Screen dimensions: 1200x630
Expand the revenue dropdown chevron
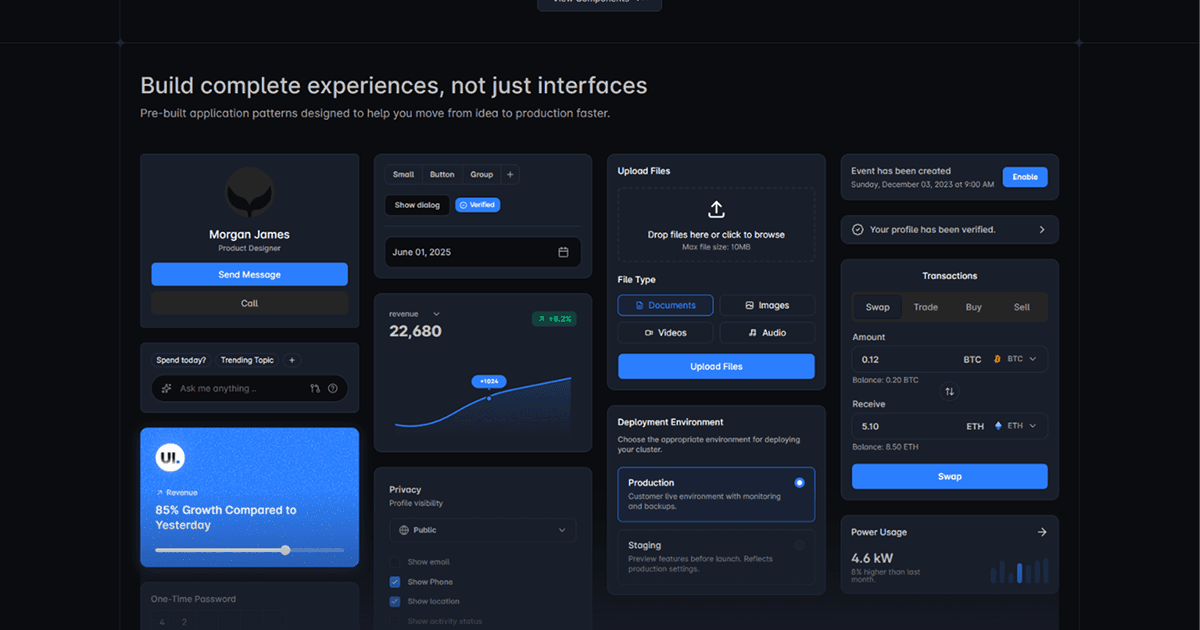(436, 314)
